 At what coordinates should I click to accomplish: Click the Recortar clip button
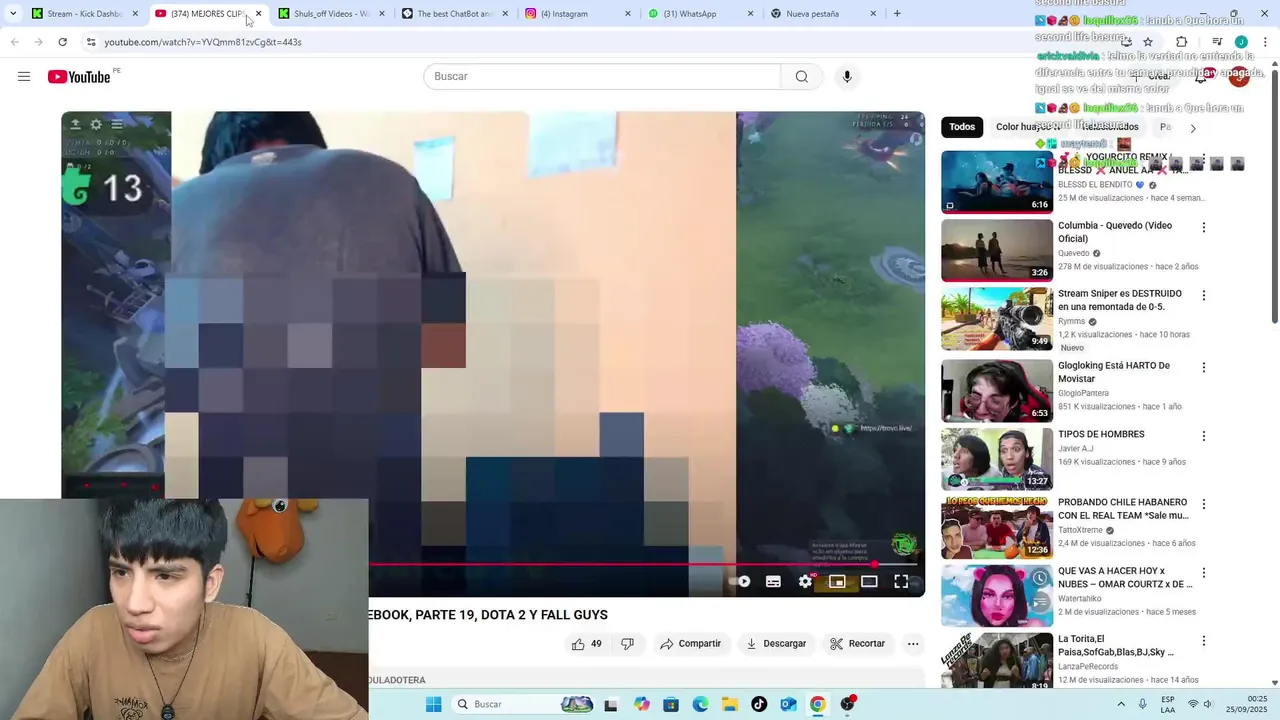(858, 644)
